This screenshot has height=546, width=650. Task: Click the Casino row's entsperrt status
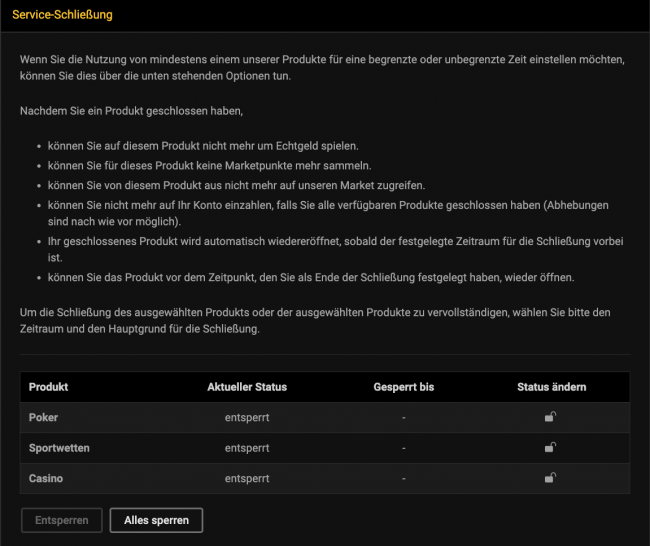[x=247, y=478]
